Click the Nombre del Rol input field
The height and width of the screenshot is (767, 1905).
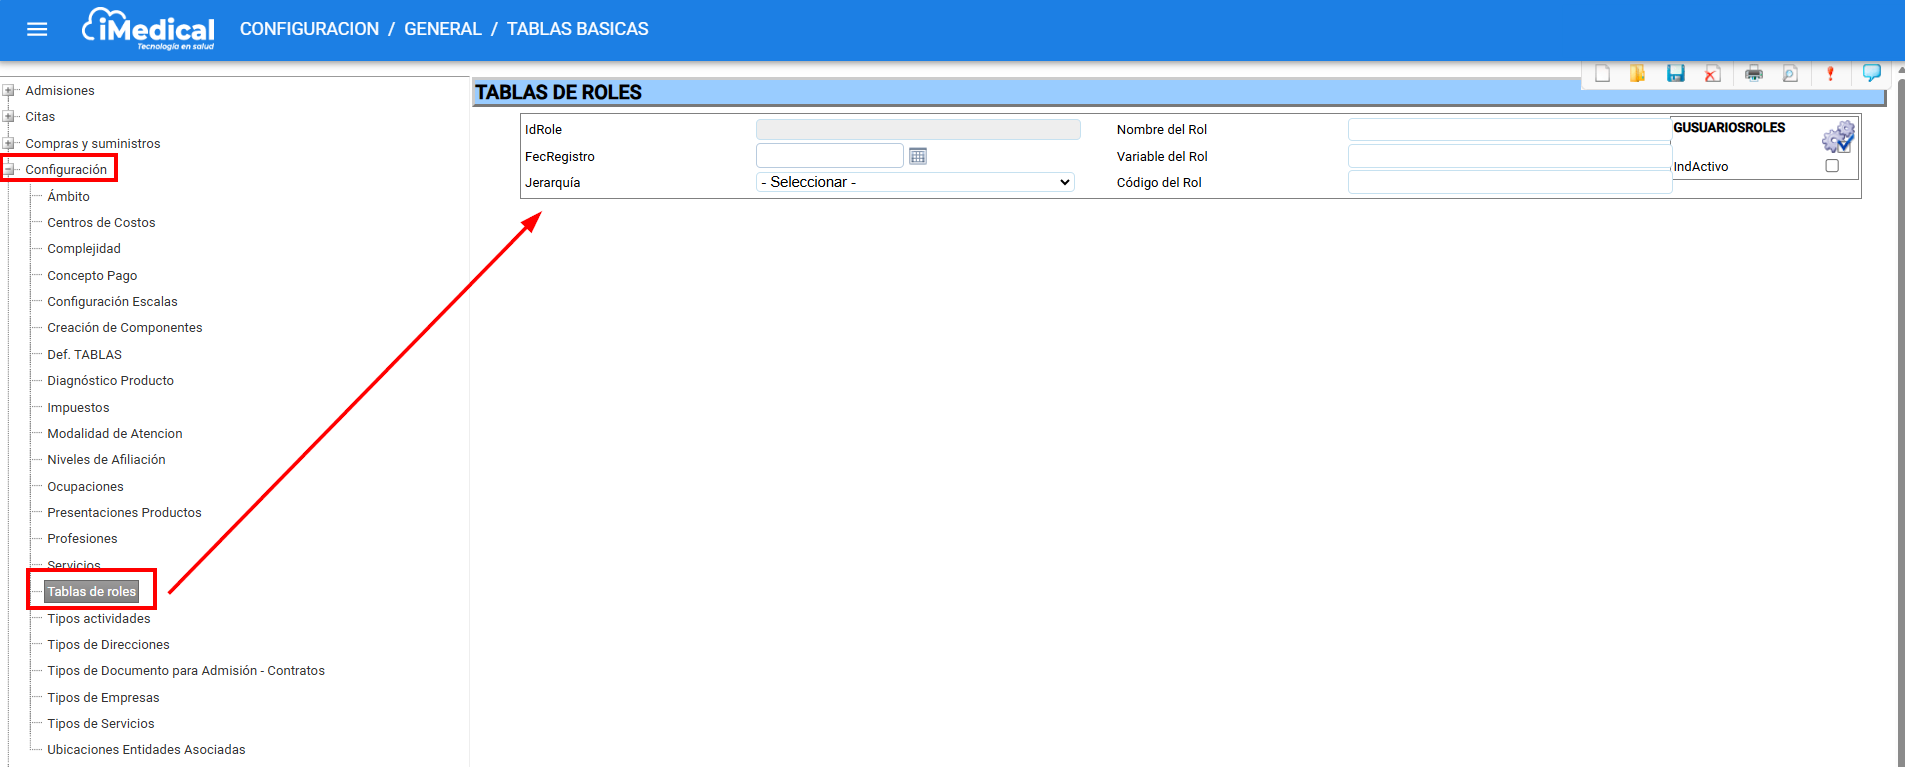point(1508,130)
